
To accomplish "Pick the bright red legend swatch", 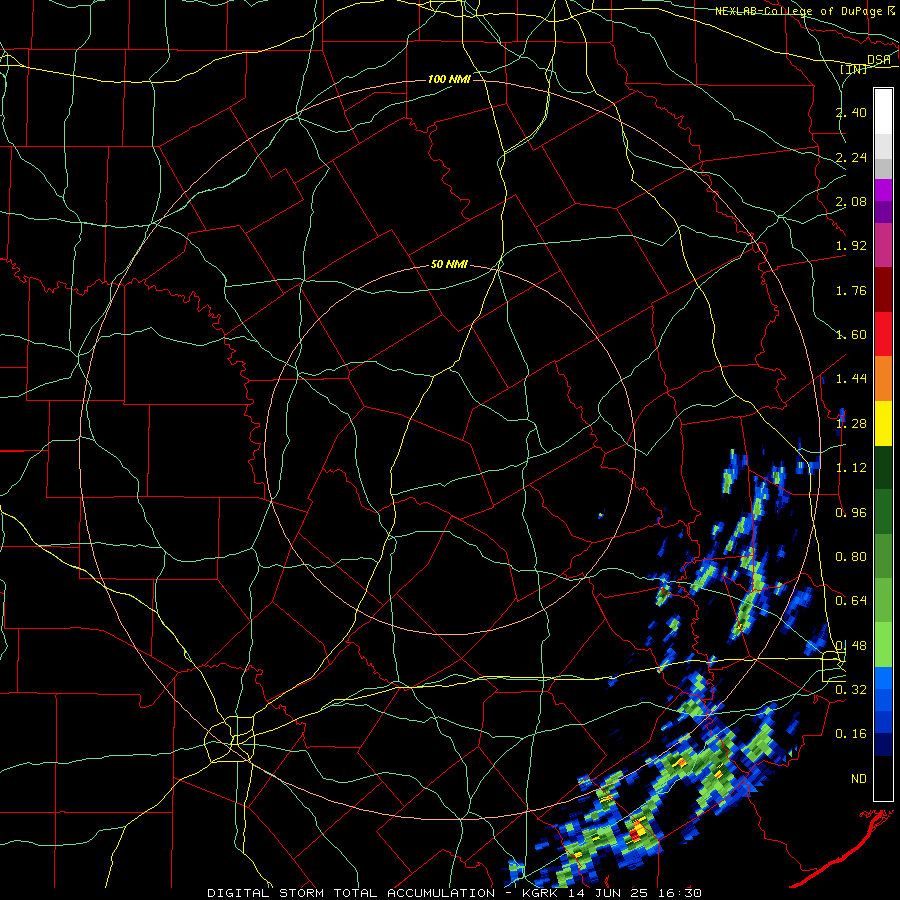I will click(883, 334).
